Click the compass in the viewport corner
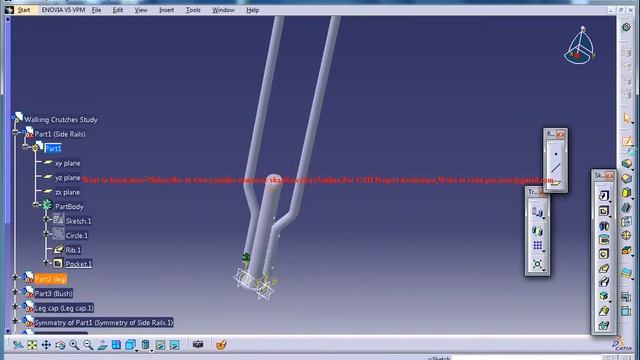This screenshot has height=360, width=640. click(x=580, y=46)
